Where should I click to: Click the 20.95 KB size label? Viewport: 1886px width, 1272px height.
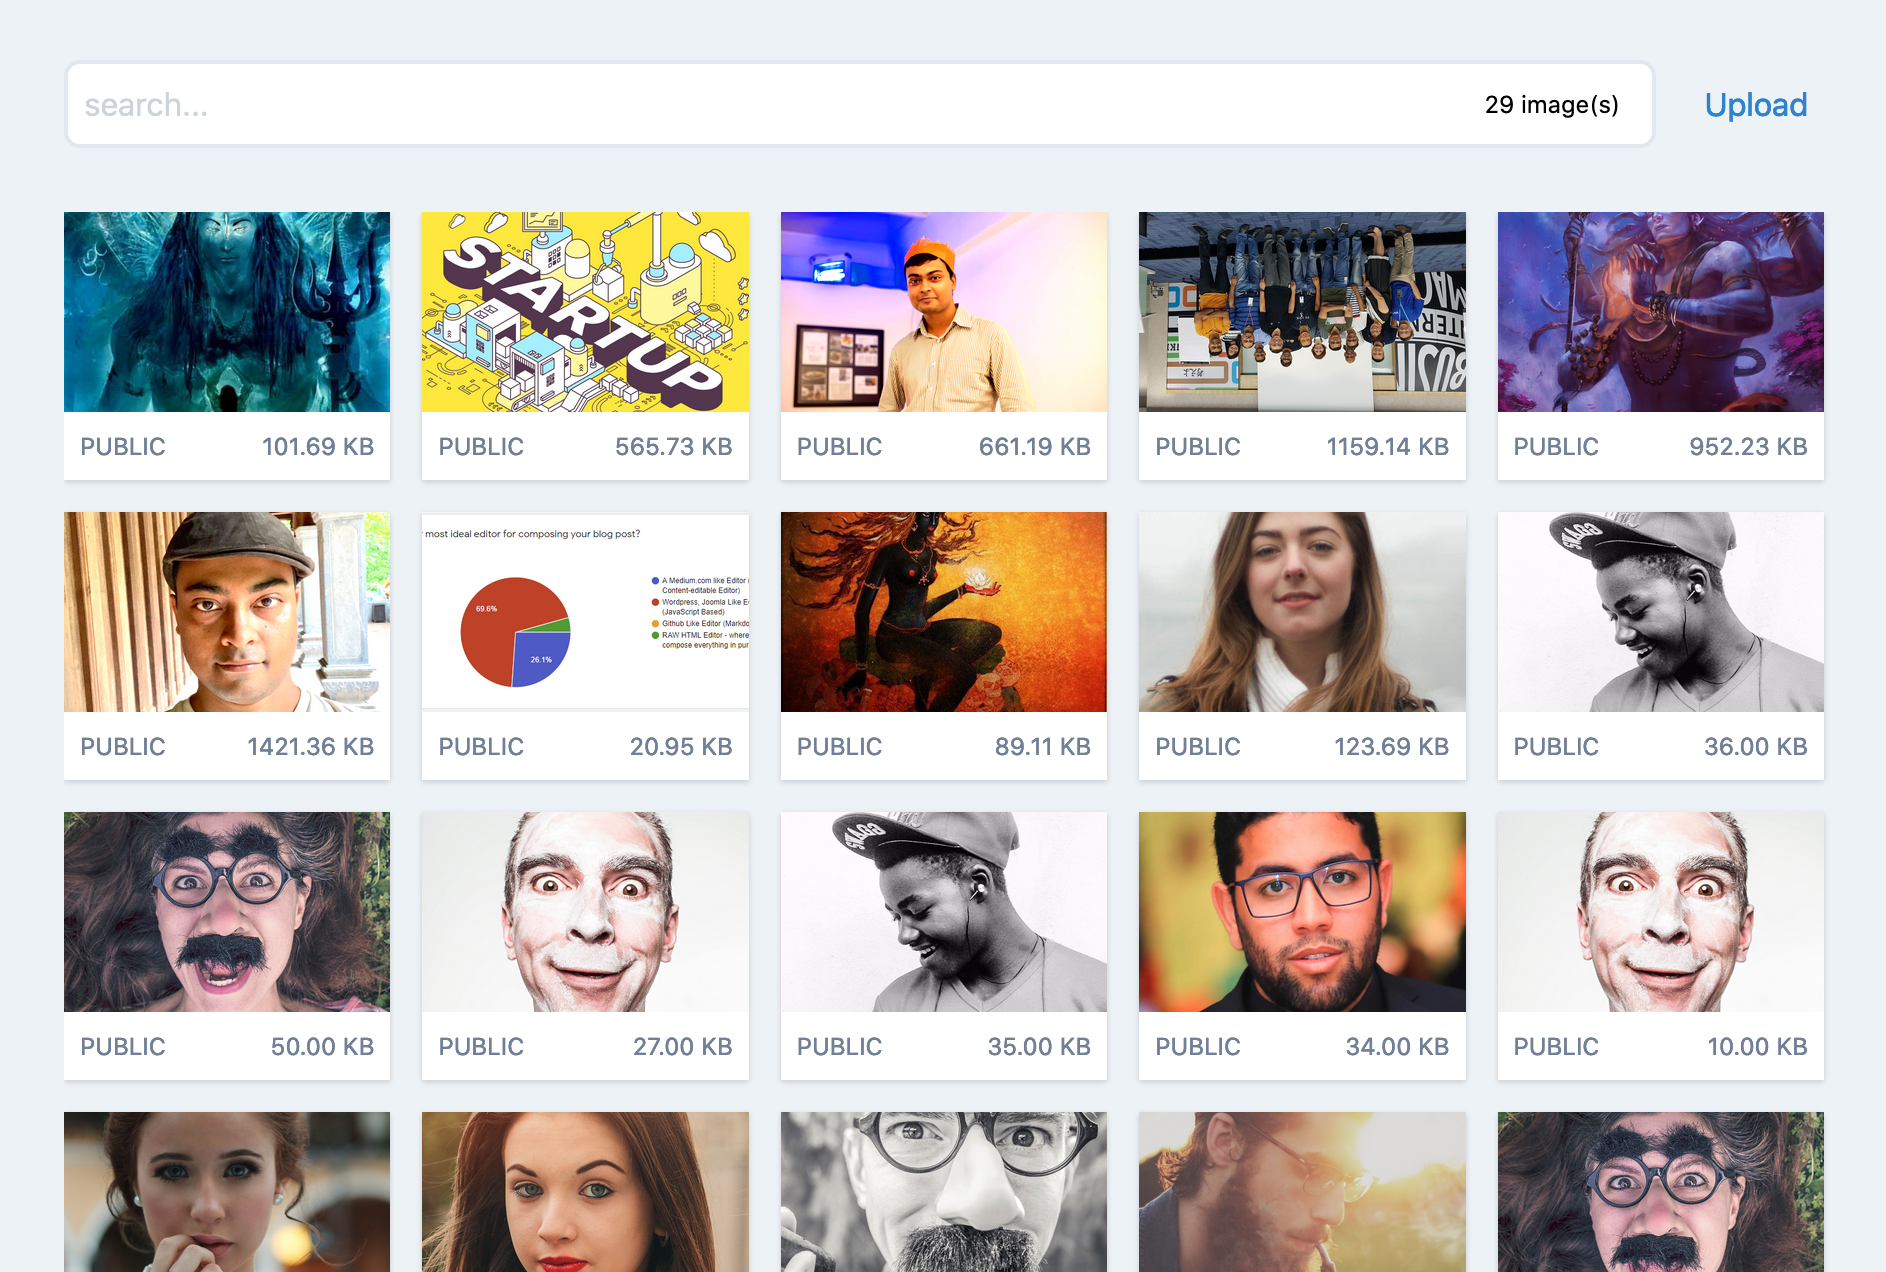[681, 747]
